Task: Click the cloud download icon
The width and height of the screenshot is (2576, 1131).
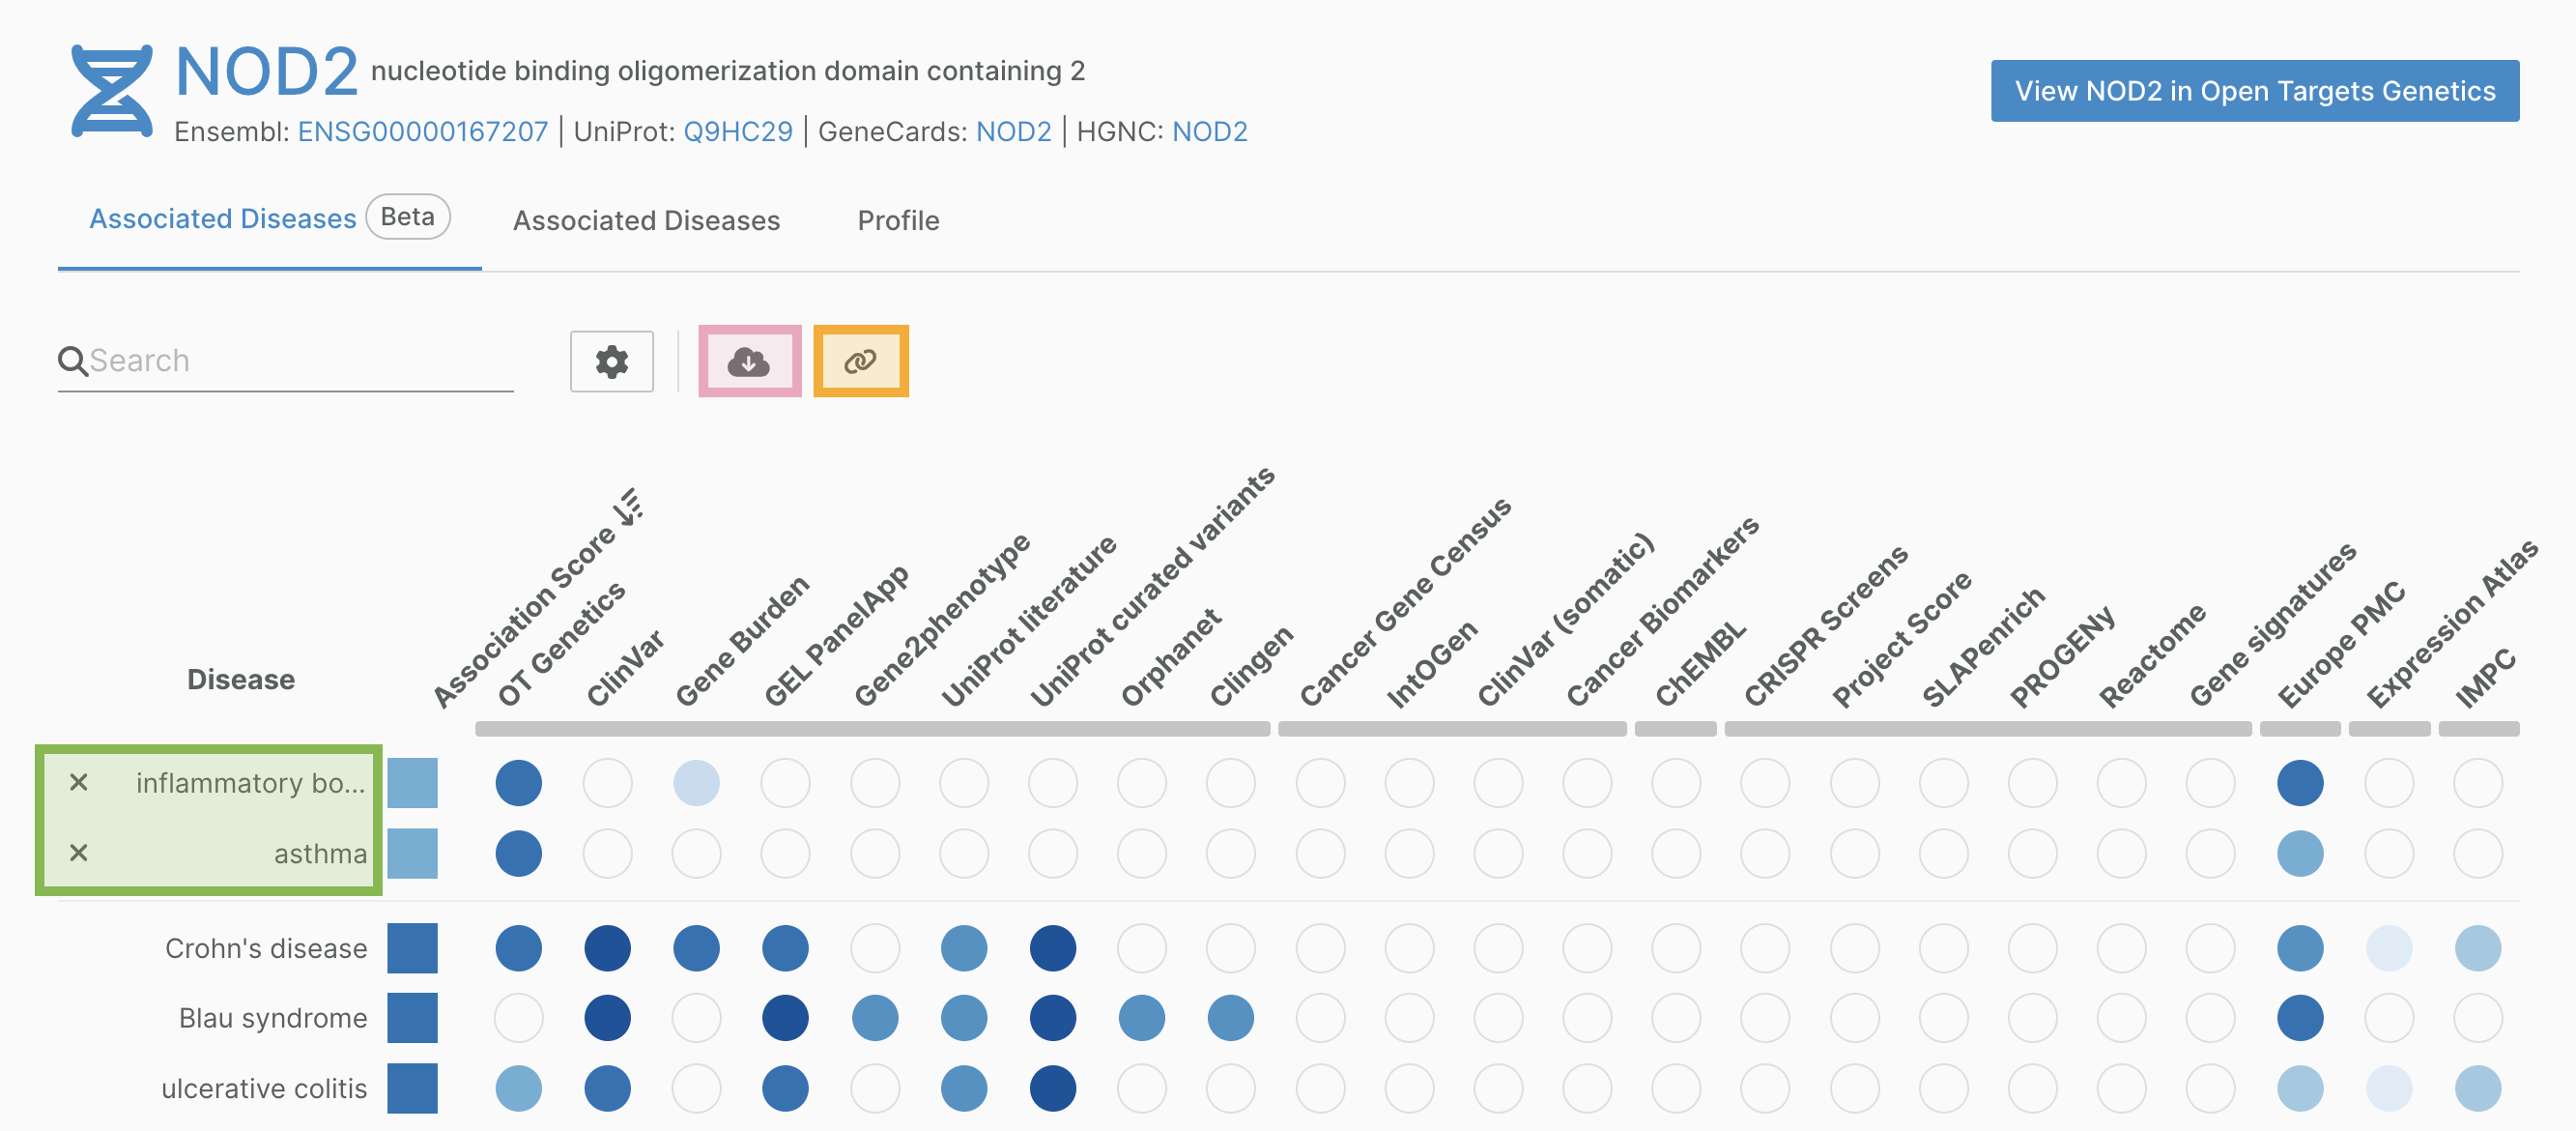Action: point(749,361)
